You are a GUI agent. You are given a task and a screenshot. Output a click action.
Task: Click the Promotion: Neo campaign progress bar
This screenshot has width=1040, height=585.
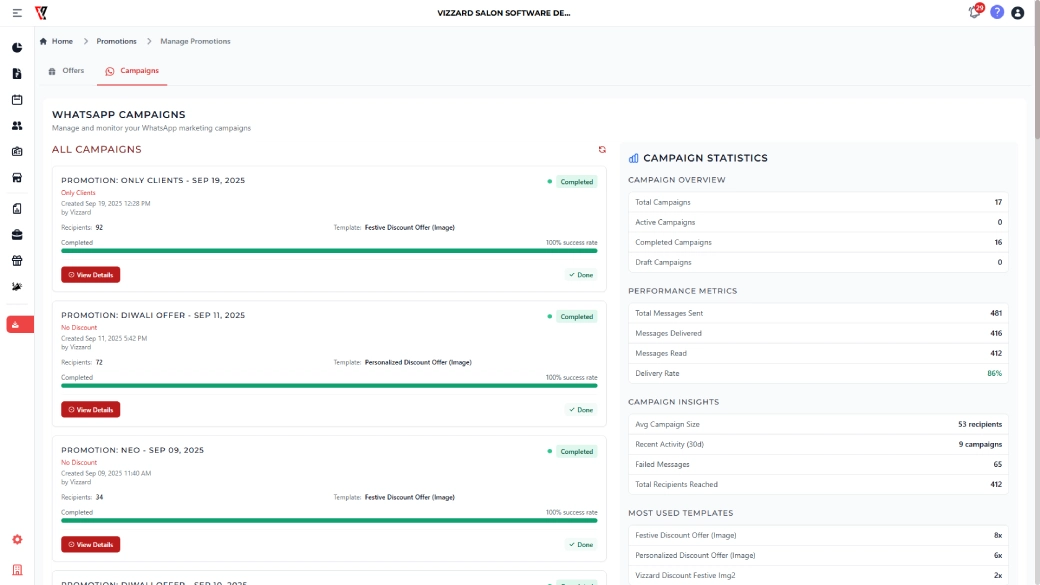pos(329,520)
